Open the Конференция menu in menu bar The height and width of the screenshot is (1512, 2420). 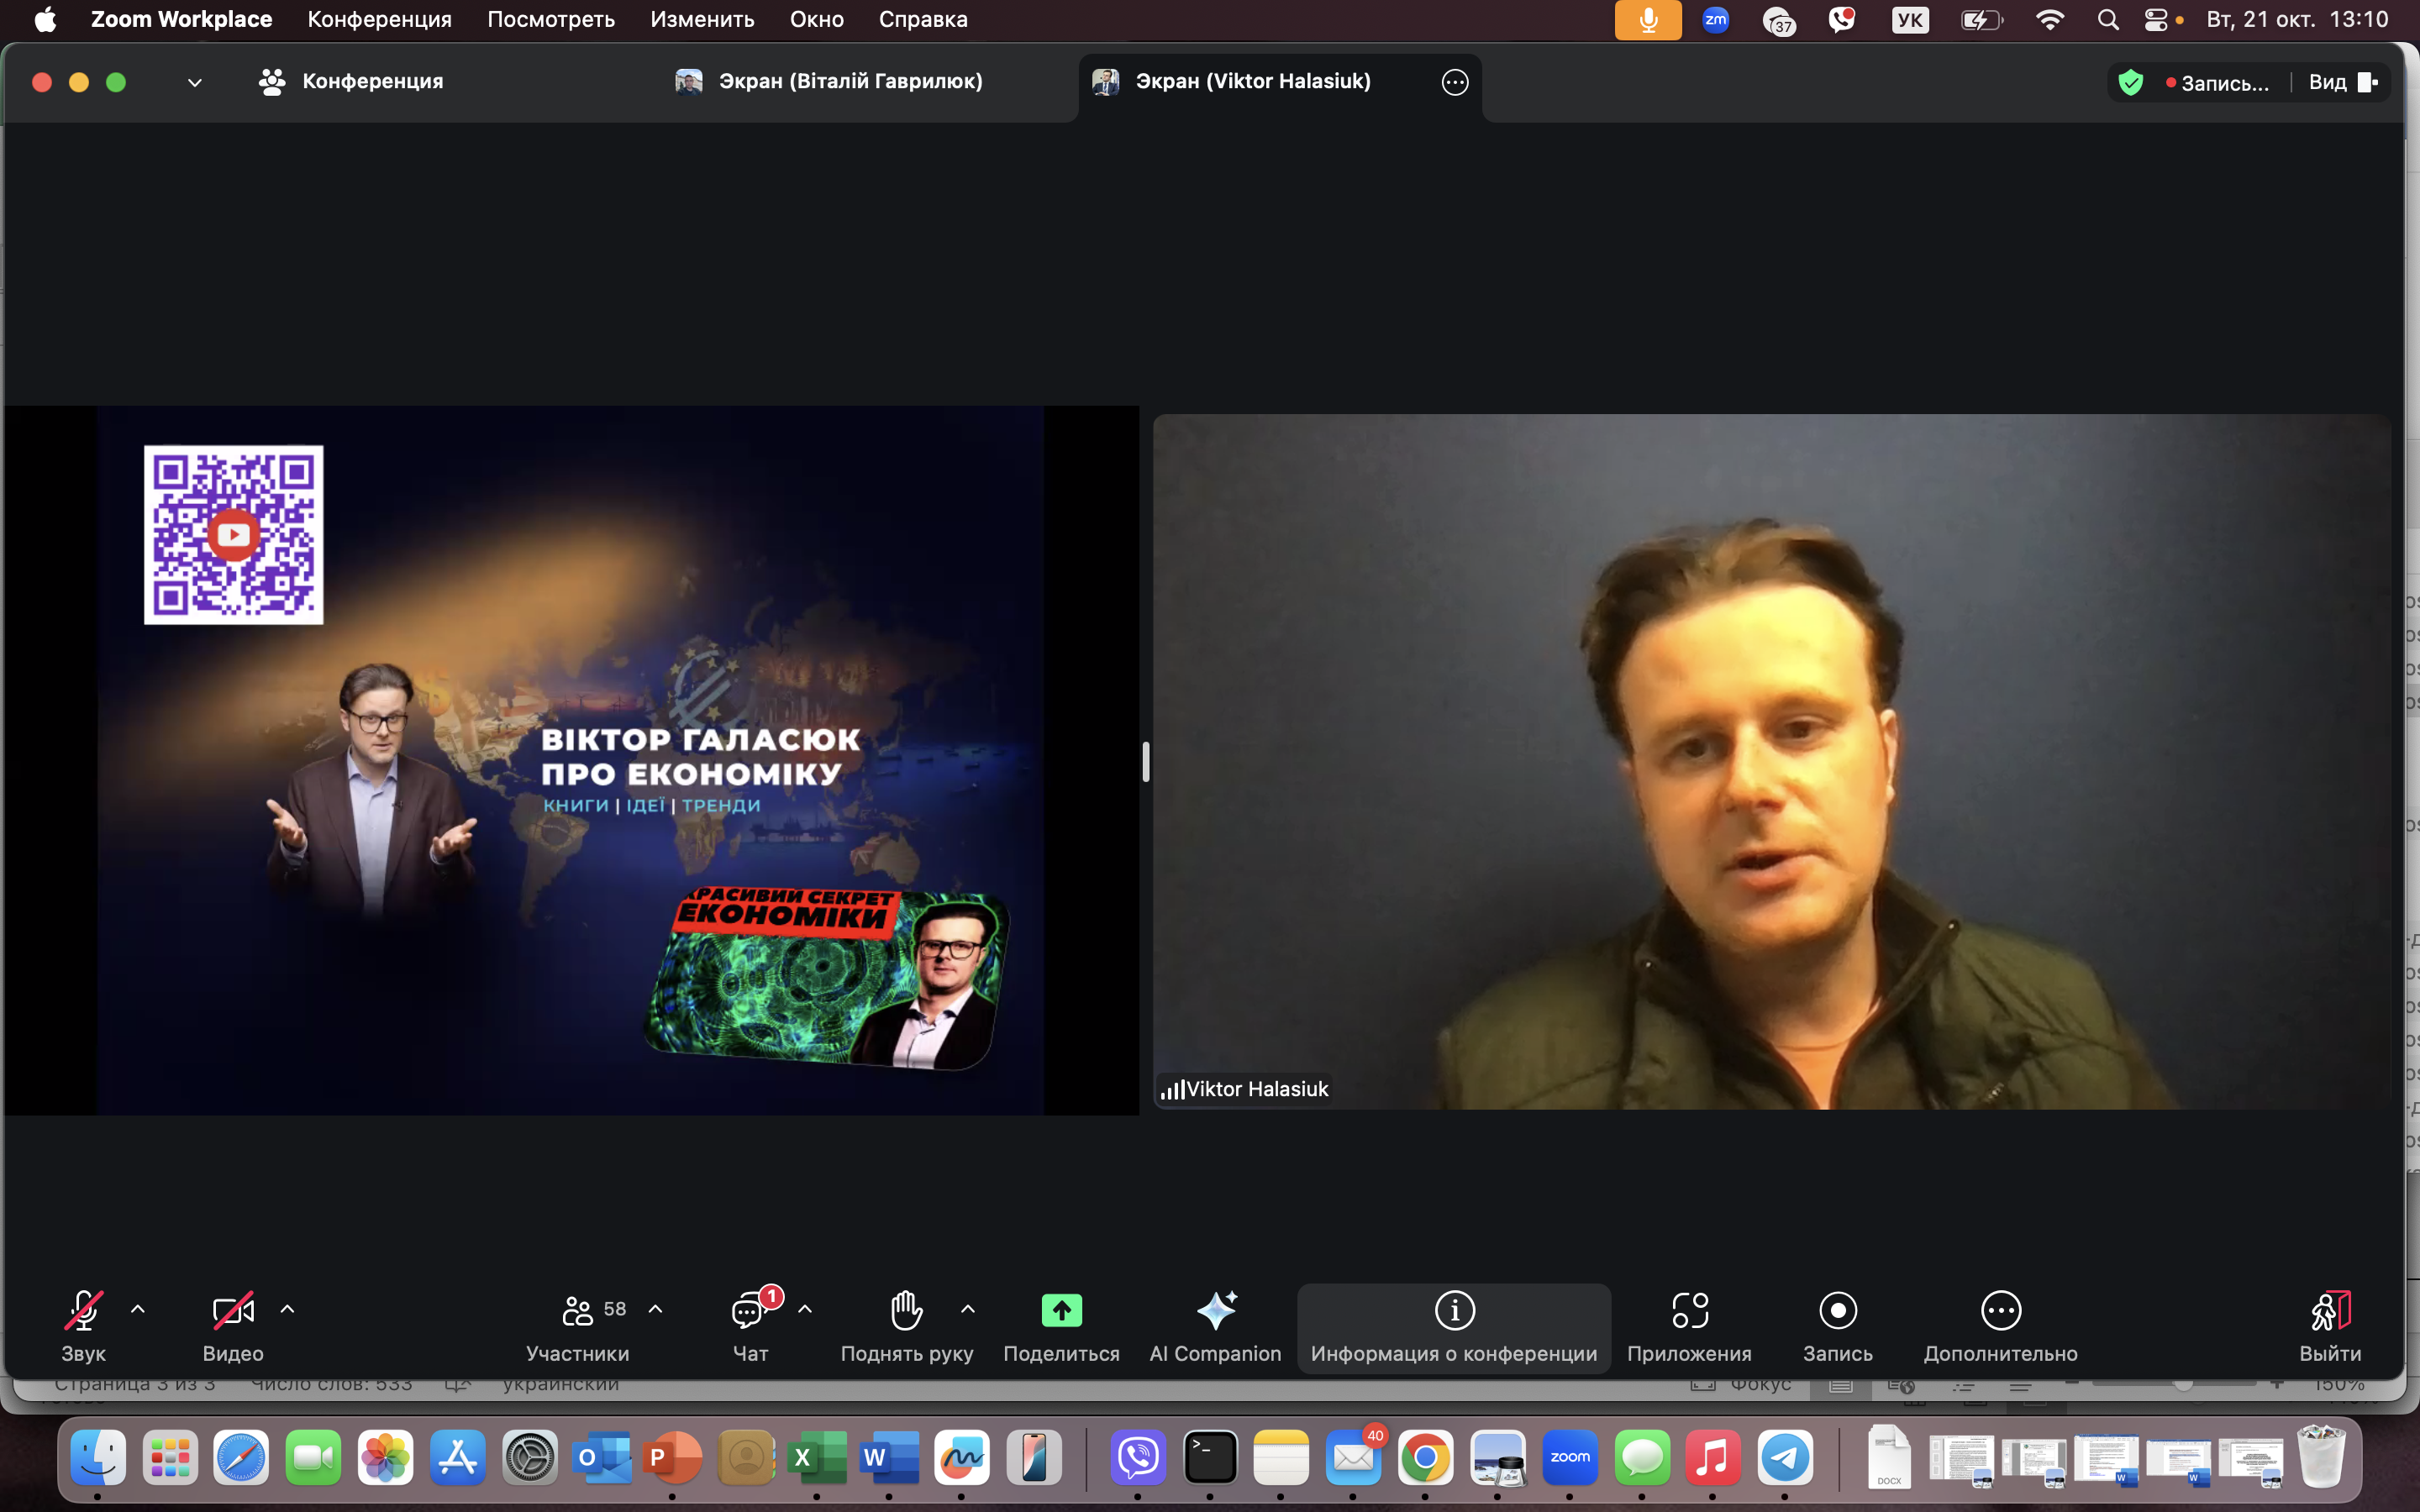click(x=379, y=19)
